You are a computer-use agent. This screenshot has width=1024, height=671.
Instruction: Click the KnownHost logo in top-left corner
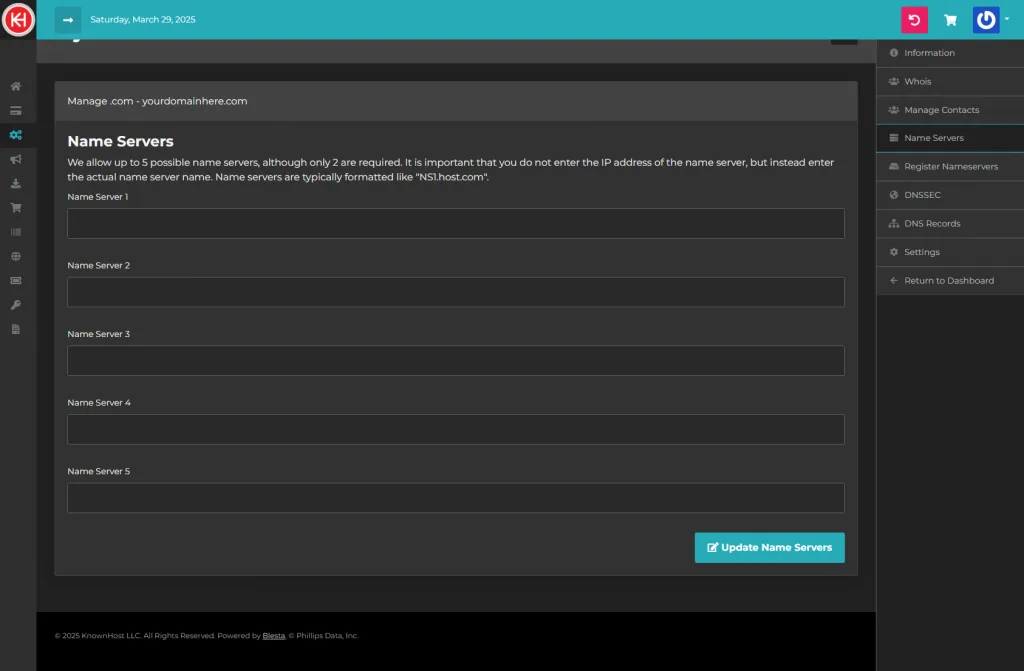(x=18, y=20)
